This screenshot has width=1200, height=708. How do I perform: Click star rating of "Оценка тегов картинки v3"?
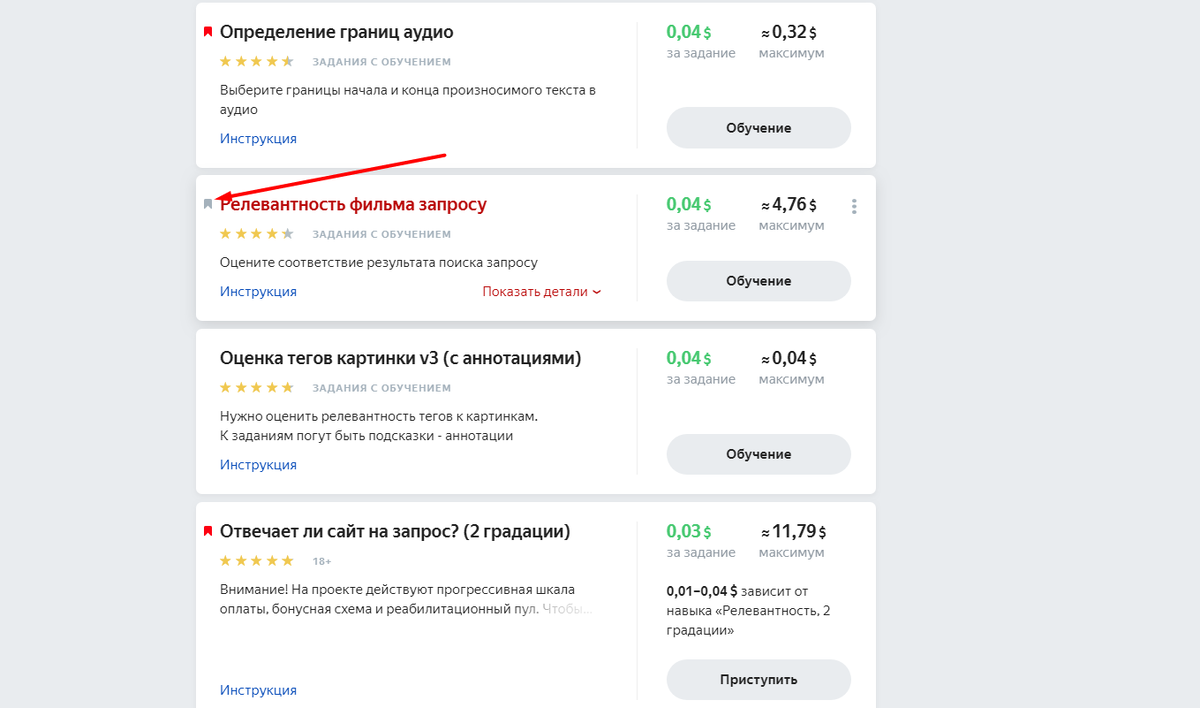(256, 388)
